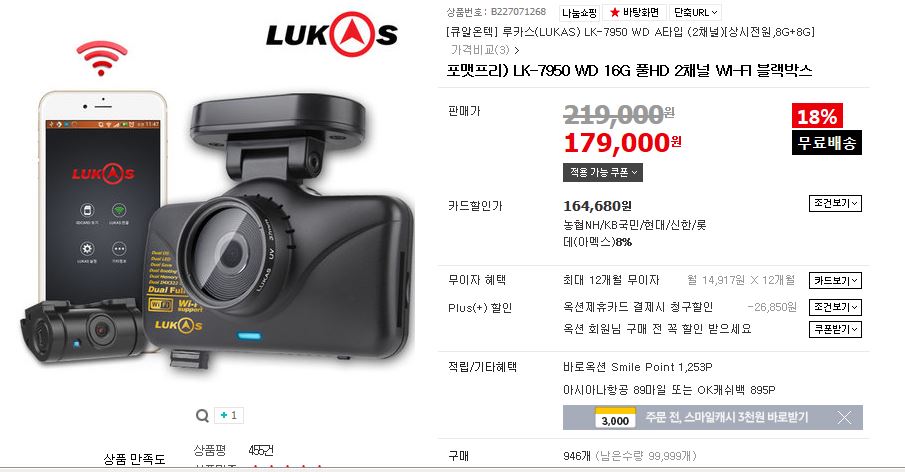Click the red star 바탕화면 shortcut button
Image resolution: width=905 pixels, height=472 pixels.
click(634, 12)
